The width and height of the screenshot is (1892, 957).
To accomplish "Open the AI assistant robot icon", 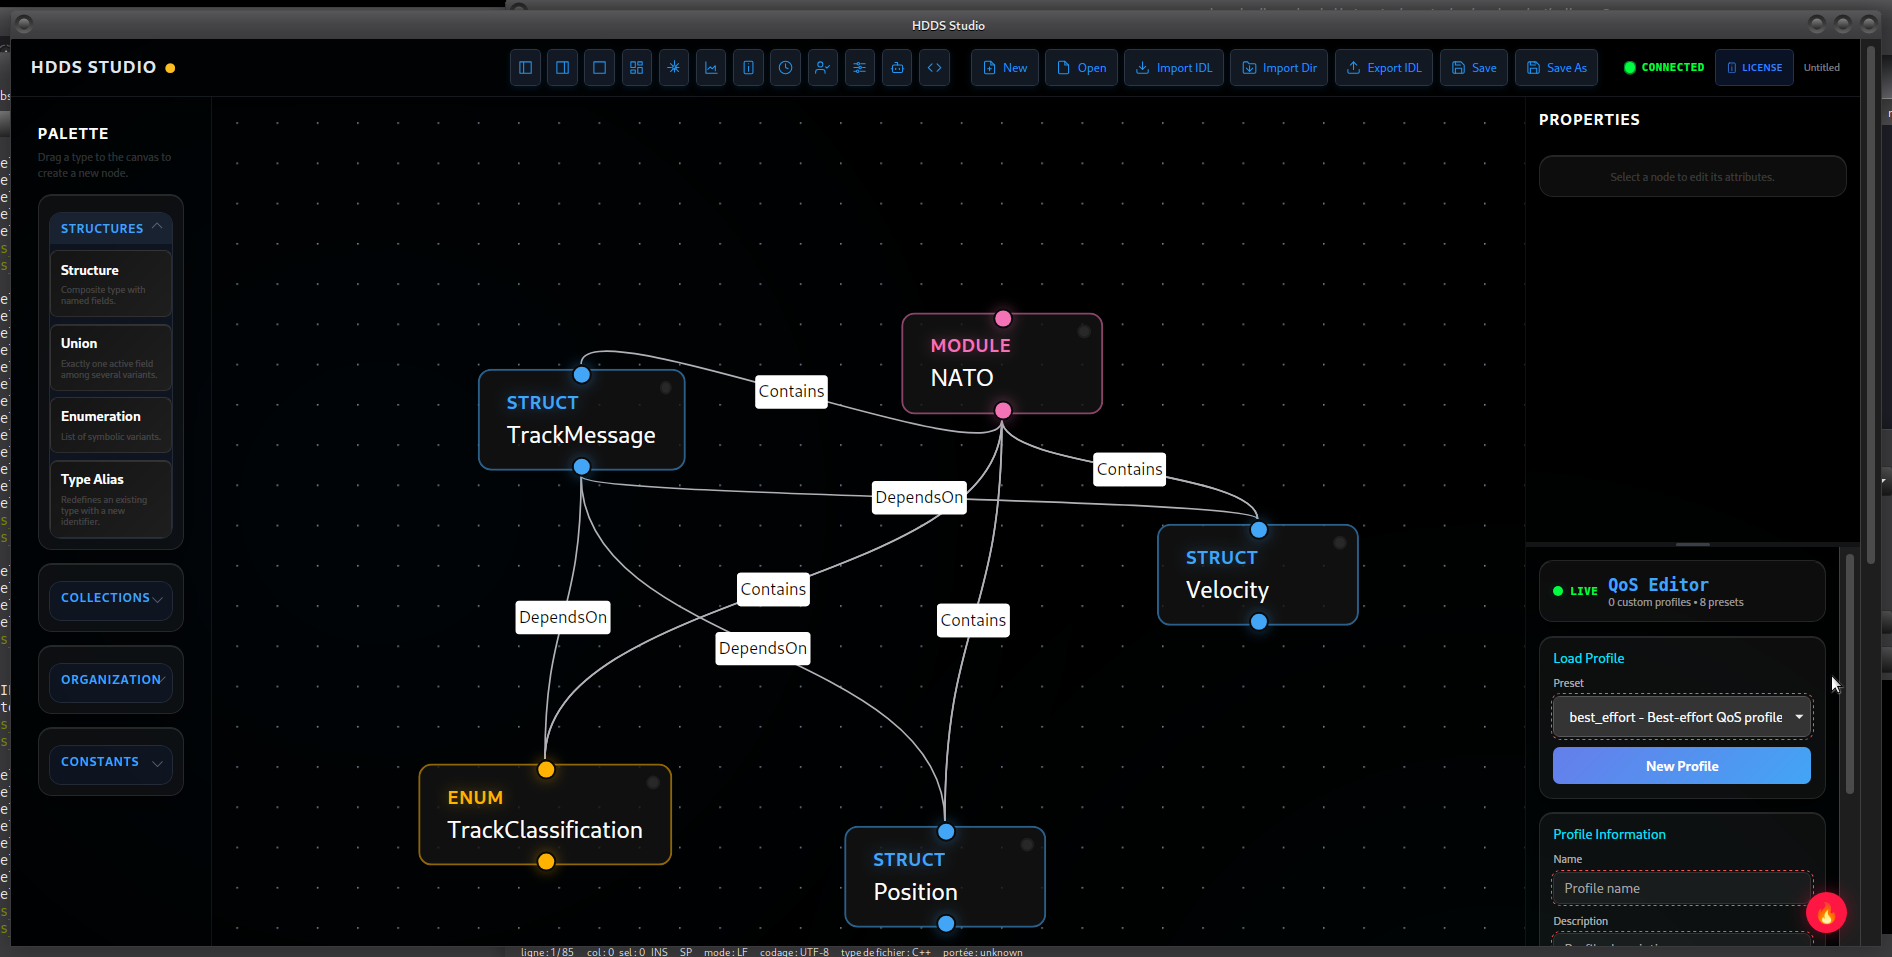I will (x=897, y=67).
